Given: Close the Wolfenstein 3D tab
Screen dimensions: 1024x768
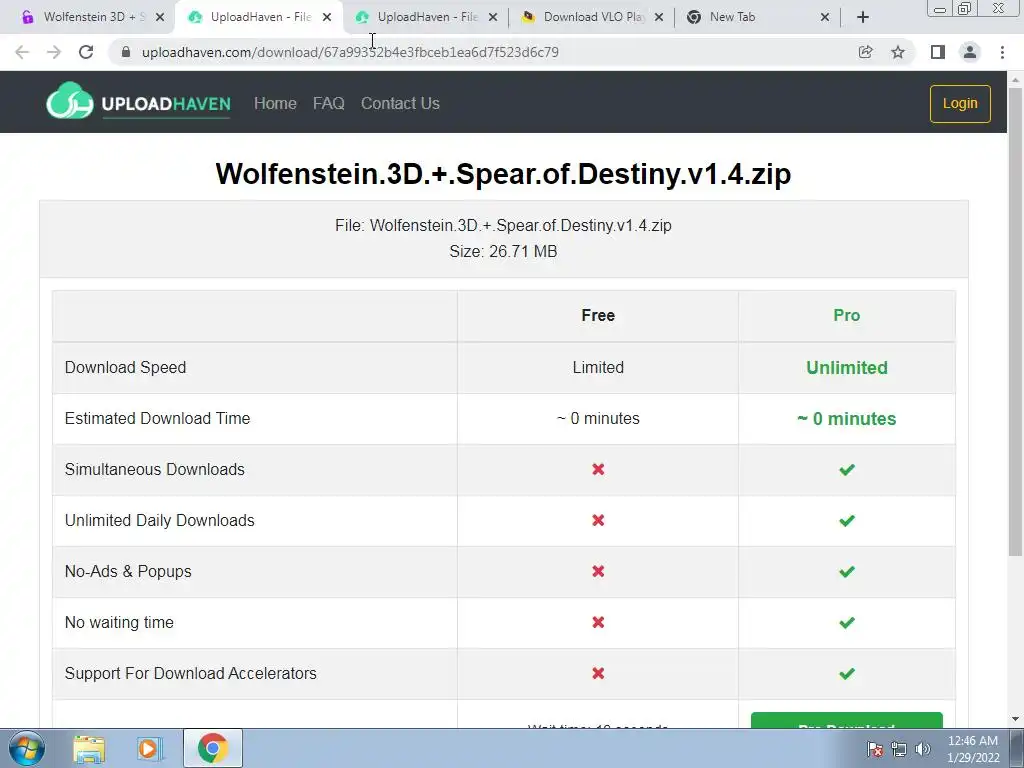Looking at the screenshot, I should [160, 17].
